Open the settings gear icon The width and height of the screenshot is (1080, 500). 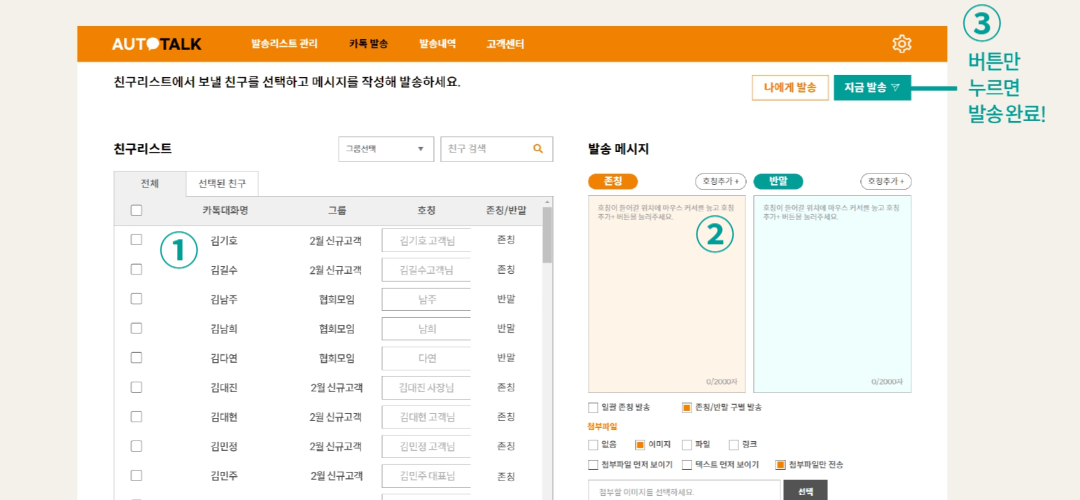(x=902, y=44)
